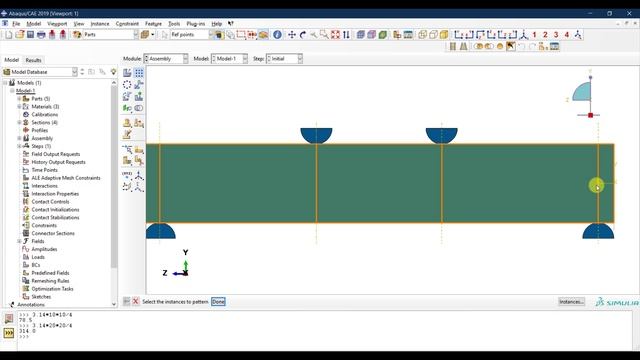Click the Create Datum Point tool
This screenshot has width=640, height=360.
(127, 175)
